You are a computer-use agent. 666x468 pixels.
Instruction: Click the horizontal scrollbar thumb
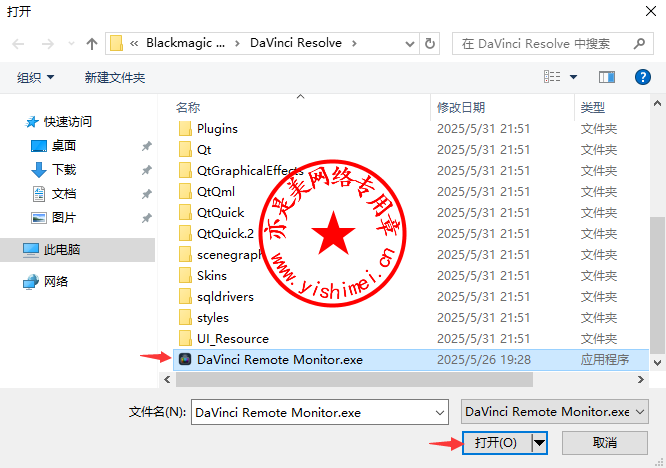[x=354, y=379]
